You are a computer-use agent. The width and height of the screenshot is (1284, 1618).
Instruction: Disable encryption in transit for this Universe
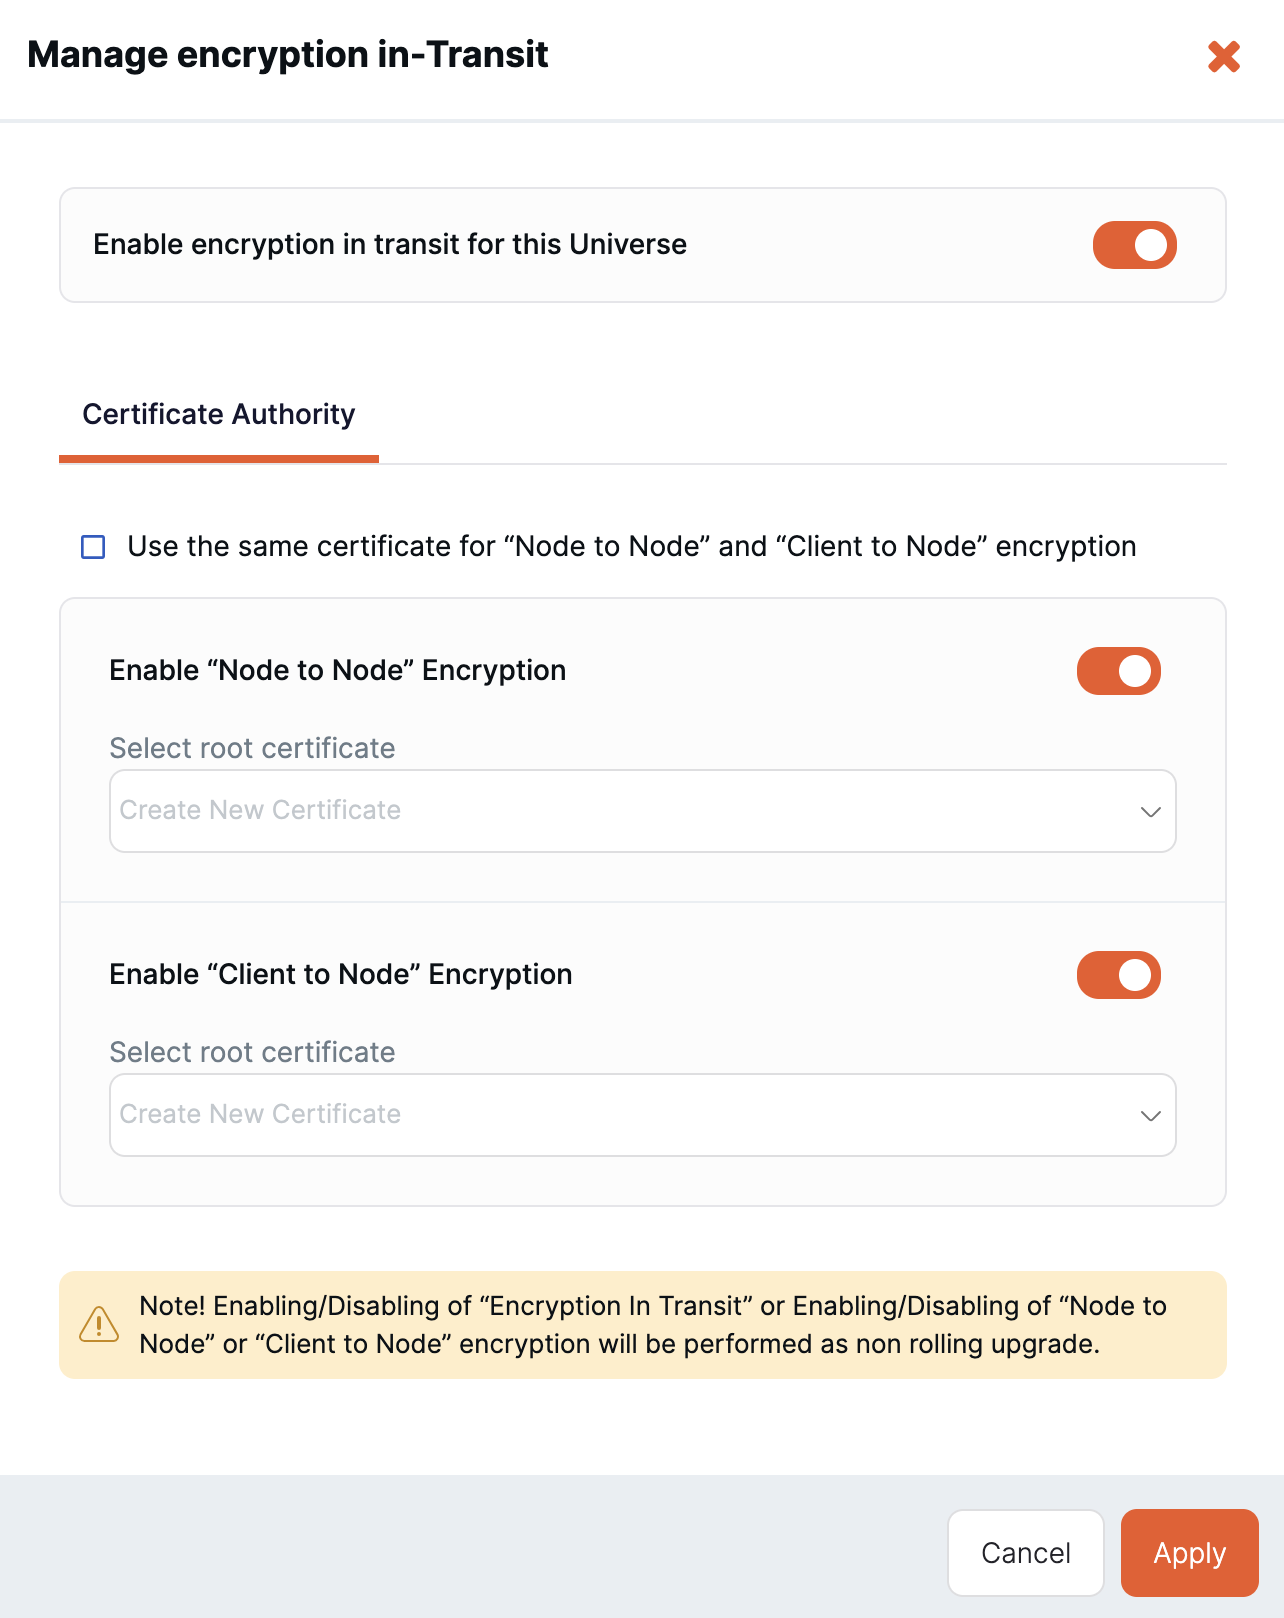coord(1133,244)
